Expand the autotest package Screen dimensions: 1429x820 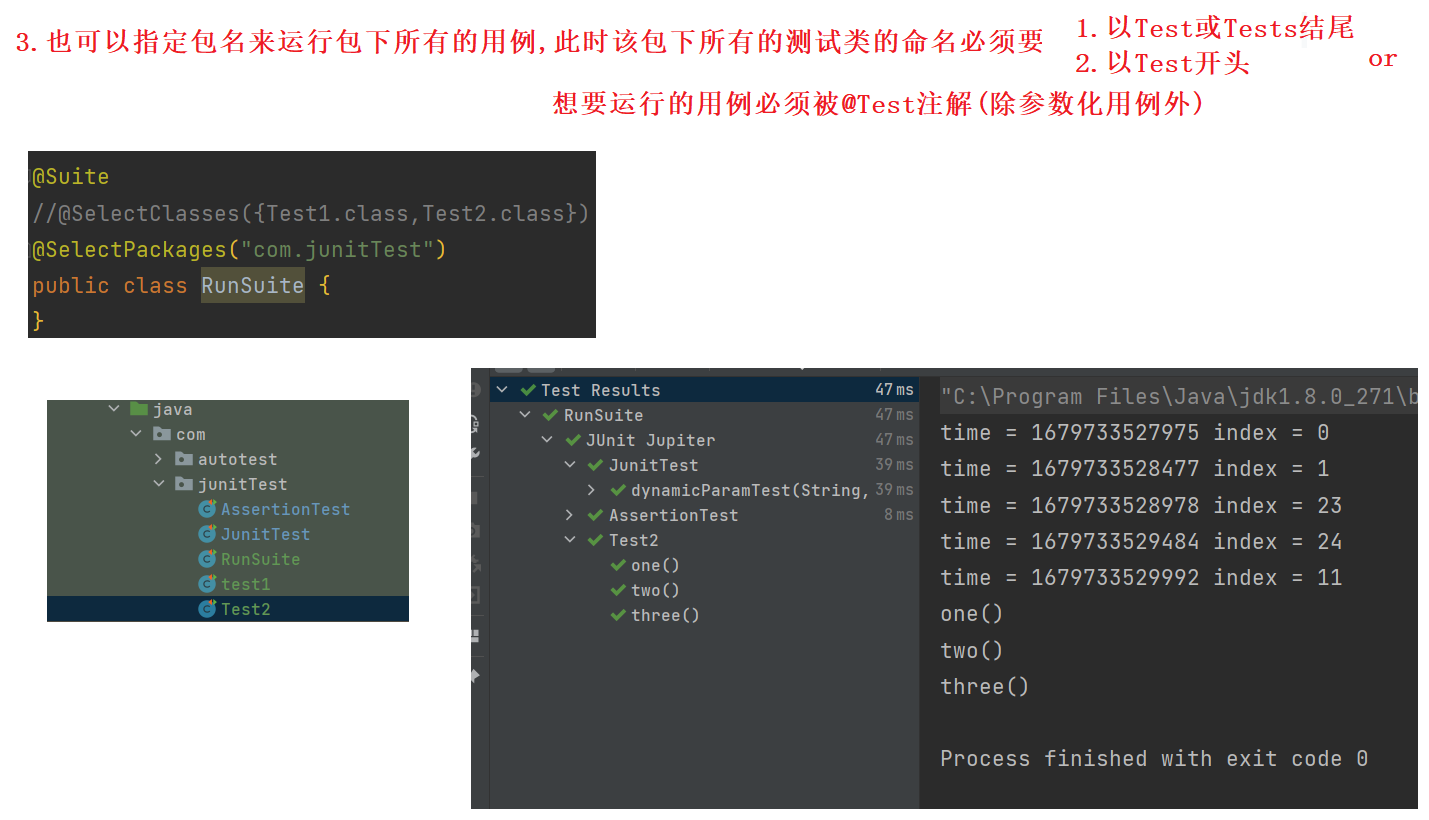pos(158,459)
